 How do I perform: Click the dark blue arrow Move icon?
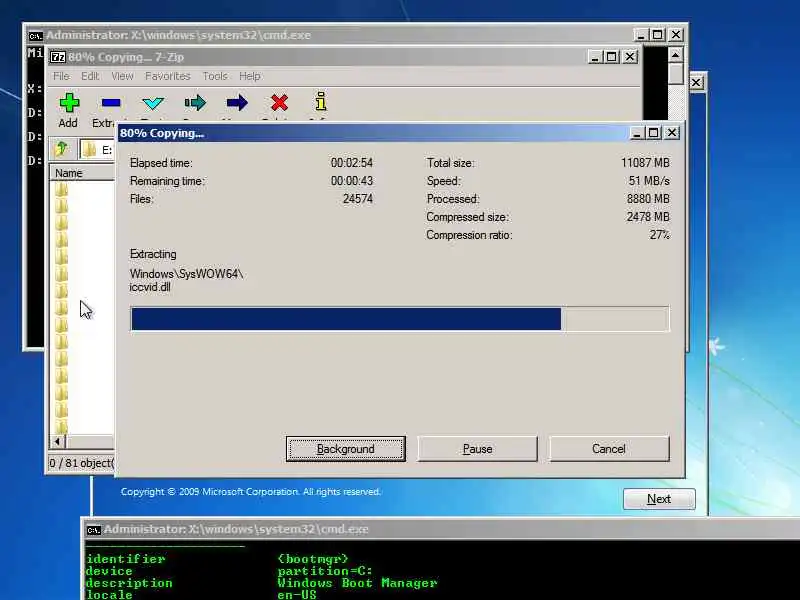click(237, 103)
